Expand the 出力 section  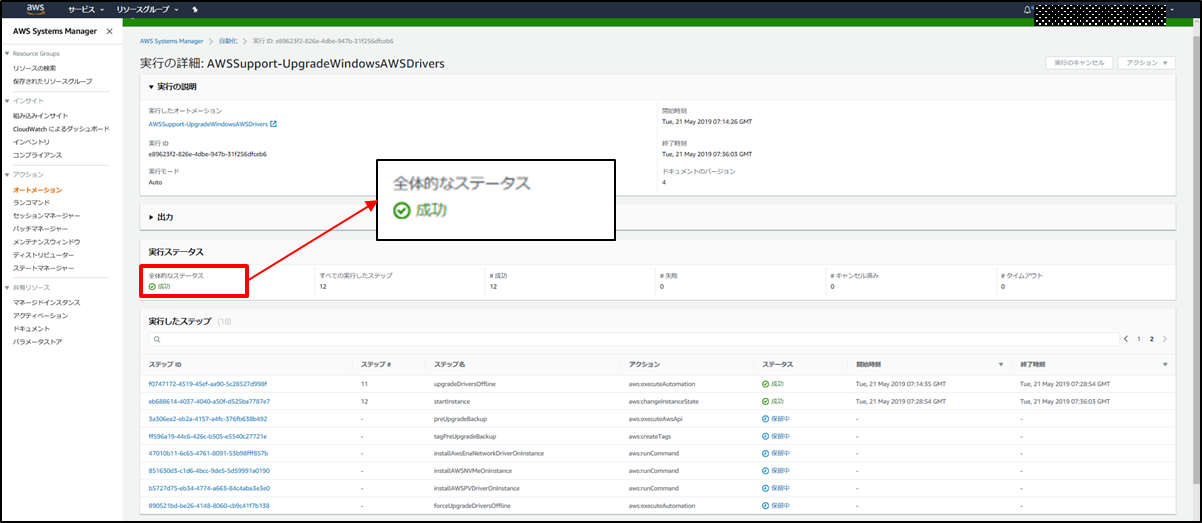152,217
